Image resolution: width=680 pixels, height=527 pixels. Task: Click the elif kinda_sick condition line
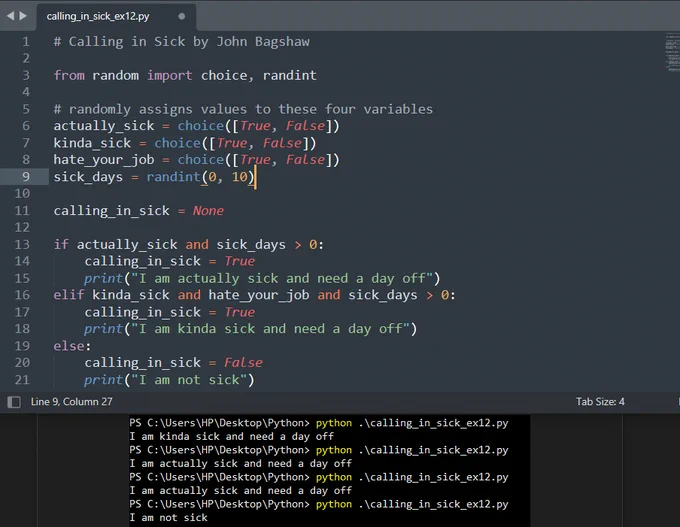click(255, 295)
